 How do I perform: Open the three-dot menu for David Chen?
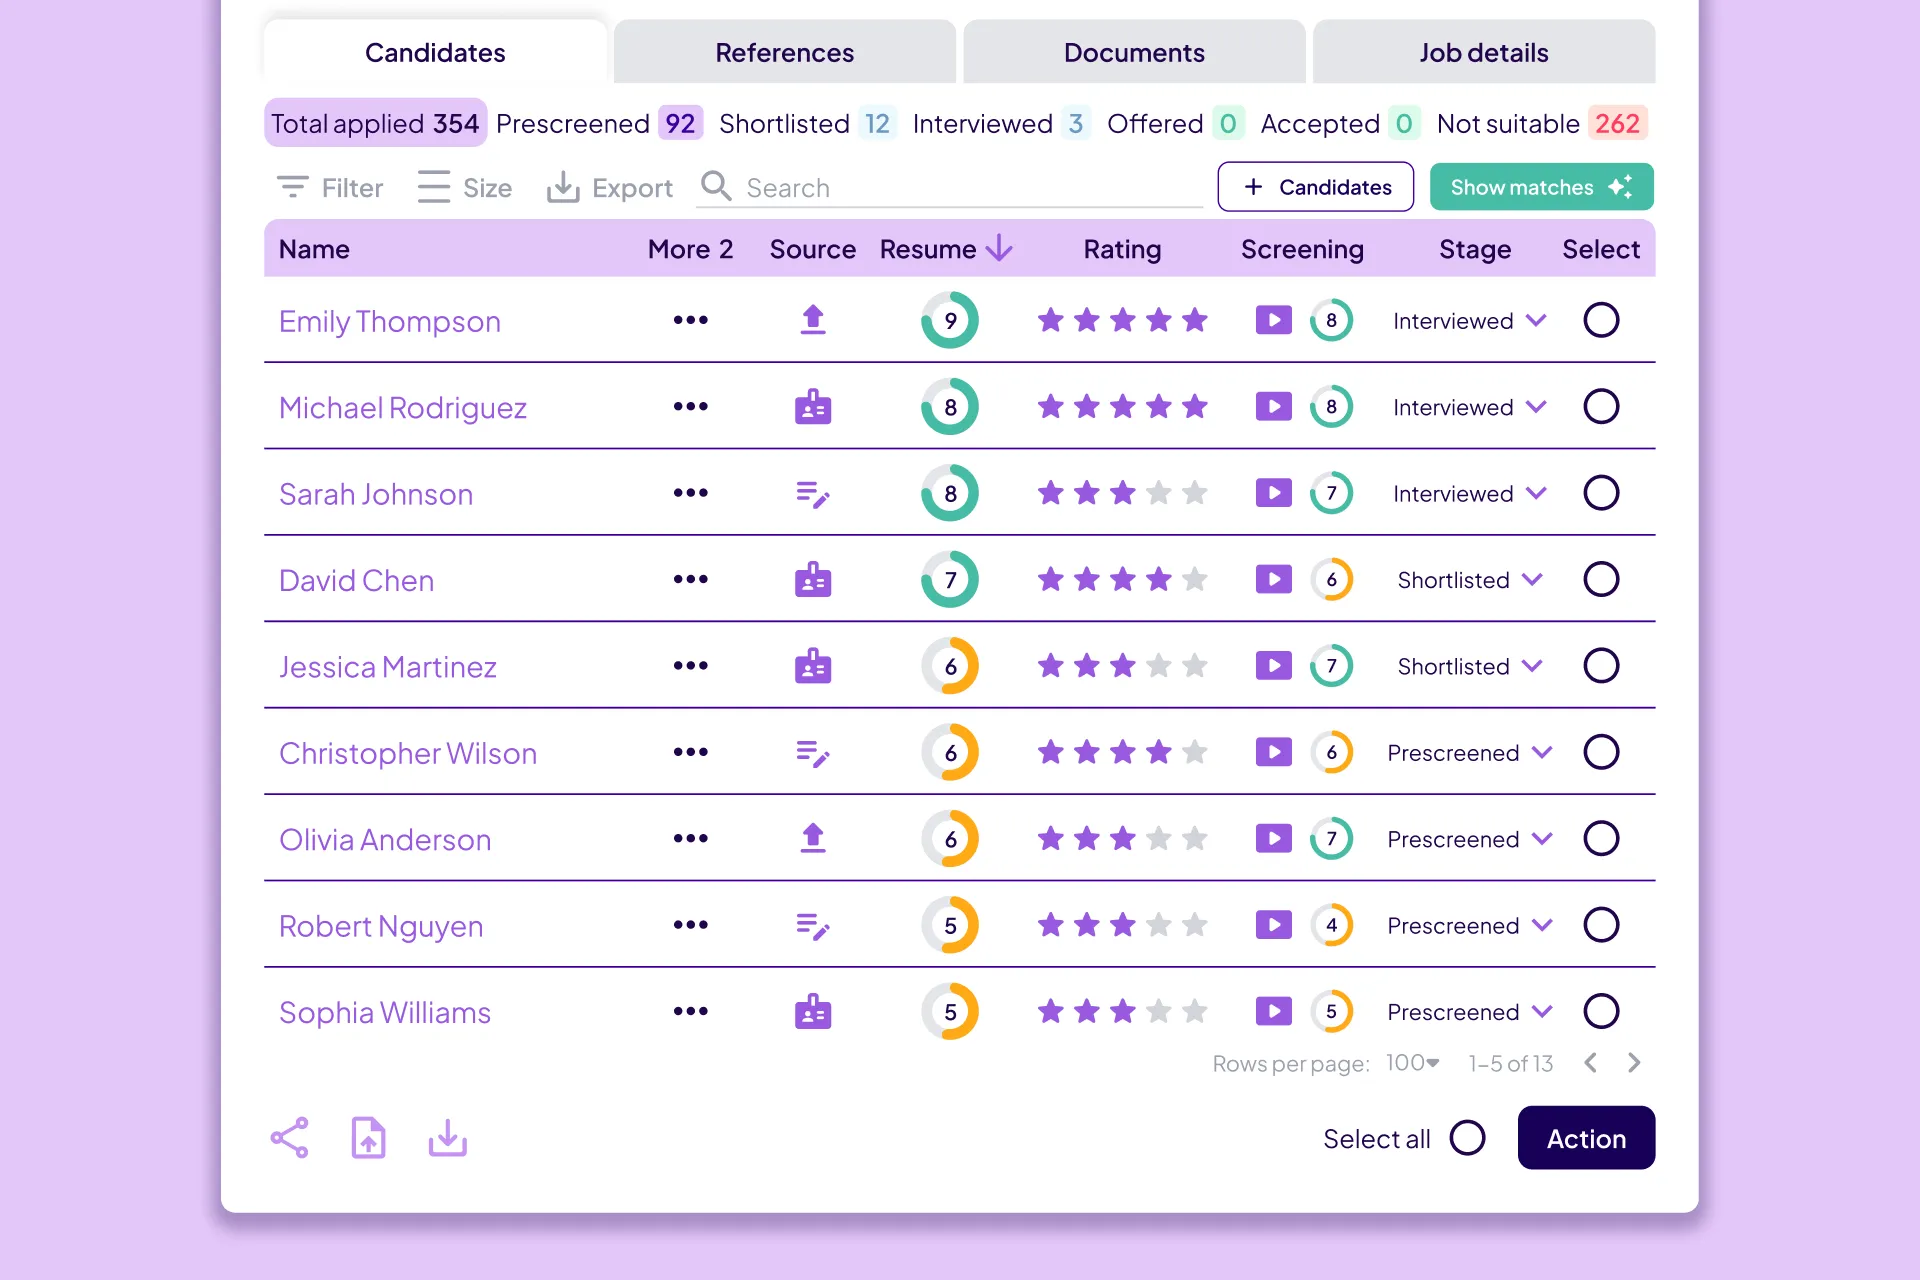point(690,579)
